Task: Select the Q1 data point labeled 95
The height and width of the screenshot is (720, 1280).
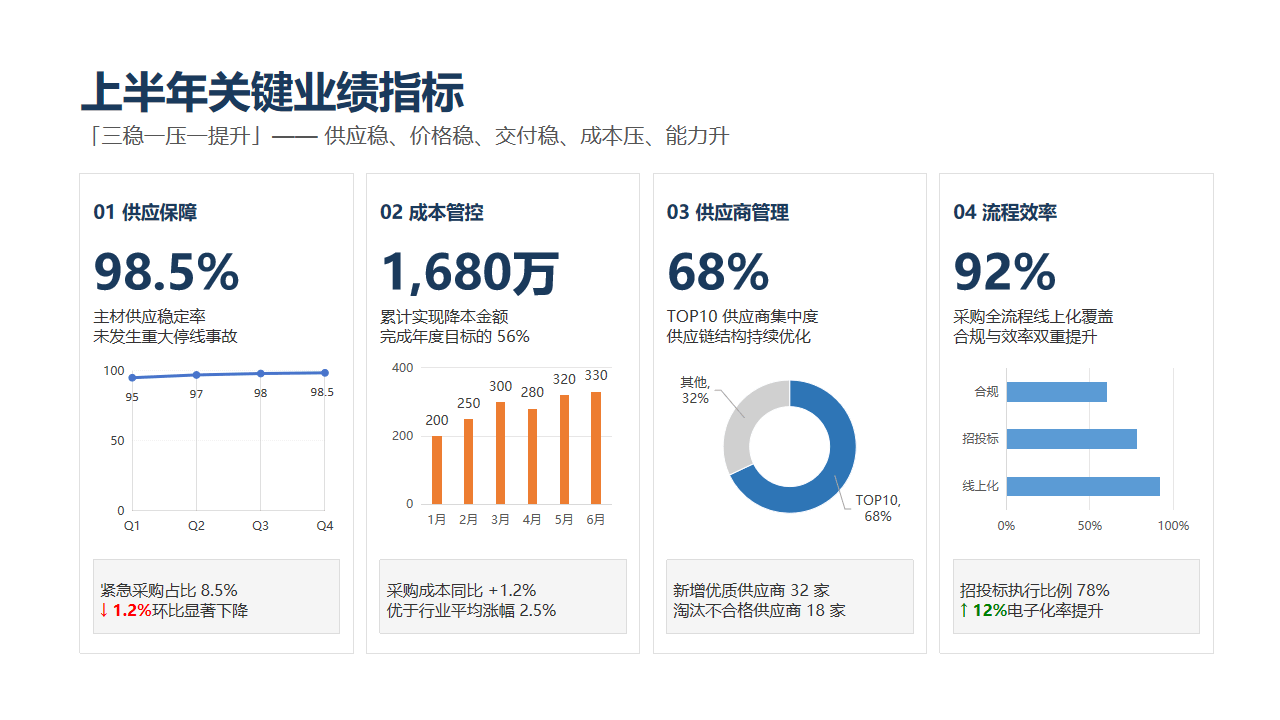Action: pos(132,378)
